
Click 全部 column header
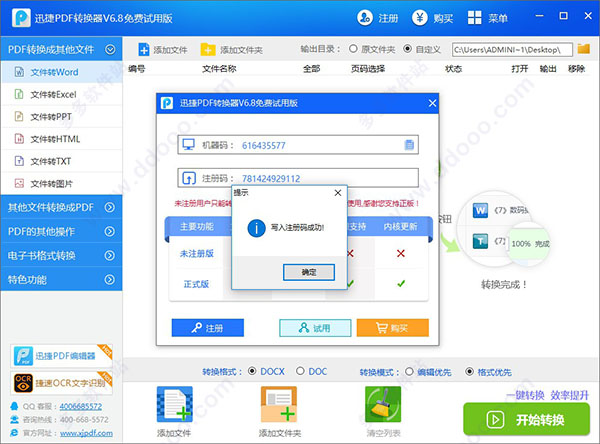click(311, 69)
